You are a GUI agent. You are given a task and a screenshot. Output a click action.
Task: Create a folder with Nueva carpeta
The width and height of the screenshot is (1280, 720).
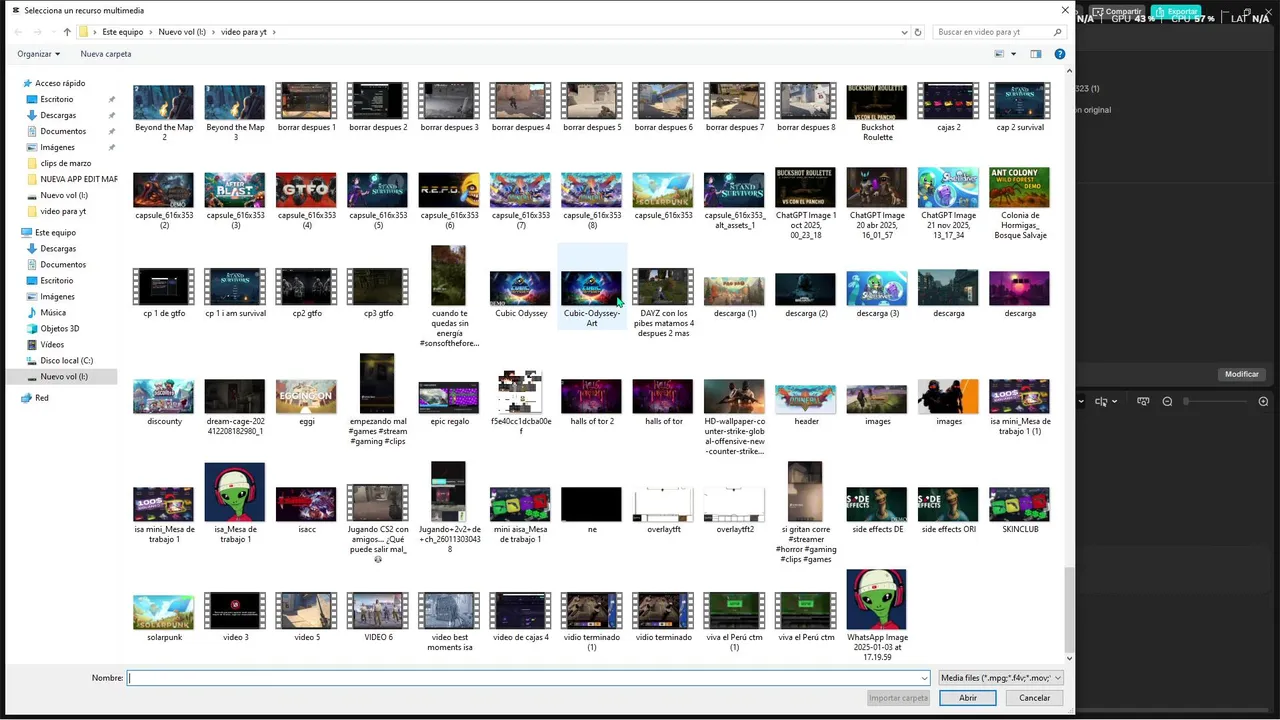click(x=106, y=54)
